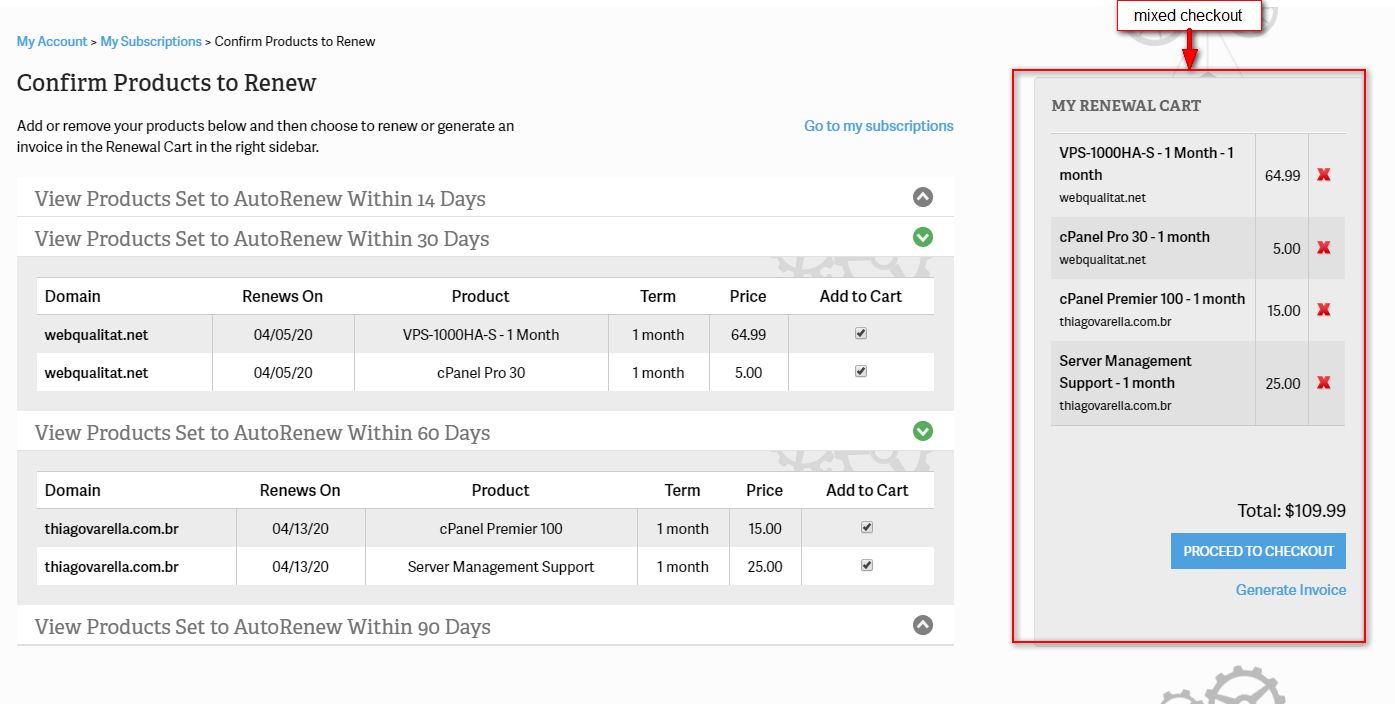This screenshot has width=1395, height=704.
Task: Uncheck Add to Cart for cPanel Pro 30
Action: (x=861, y=371)
